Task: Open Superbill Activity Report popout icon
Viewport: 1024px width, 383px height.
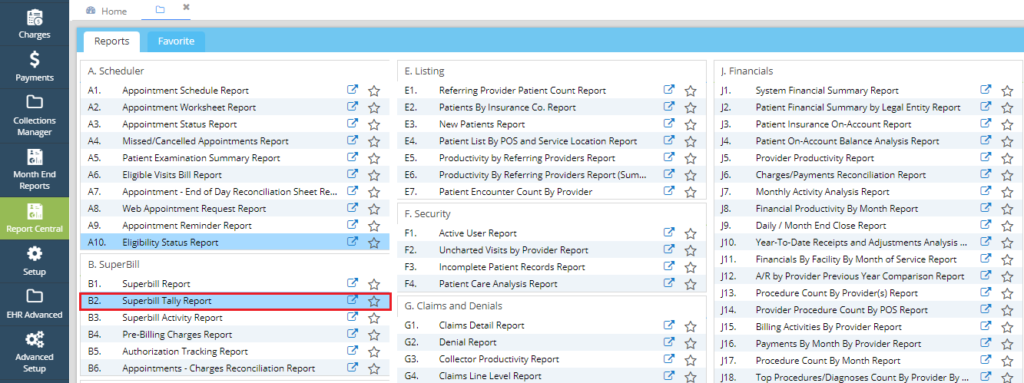Action: (352, 317)
